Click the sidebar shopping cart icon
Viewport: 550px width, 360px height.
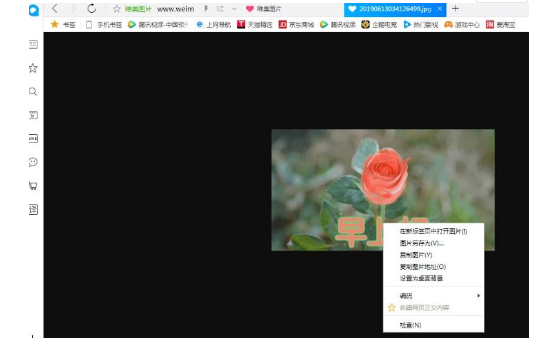point(33,186)
